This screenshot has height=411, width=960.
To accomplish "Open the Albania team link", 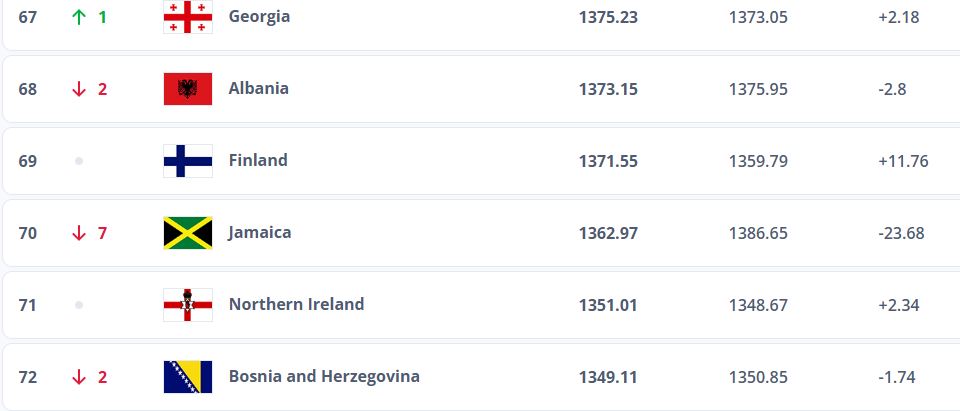I will (x=258, y=88).
